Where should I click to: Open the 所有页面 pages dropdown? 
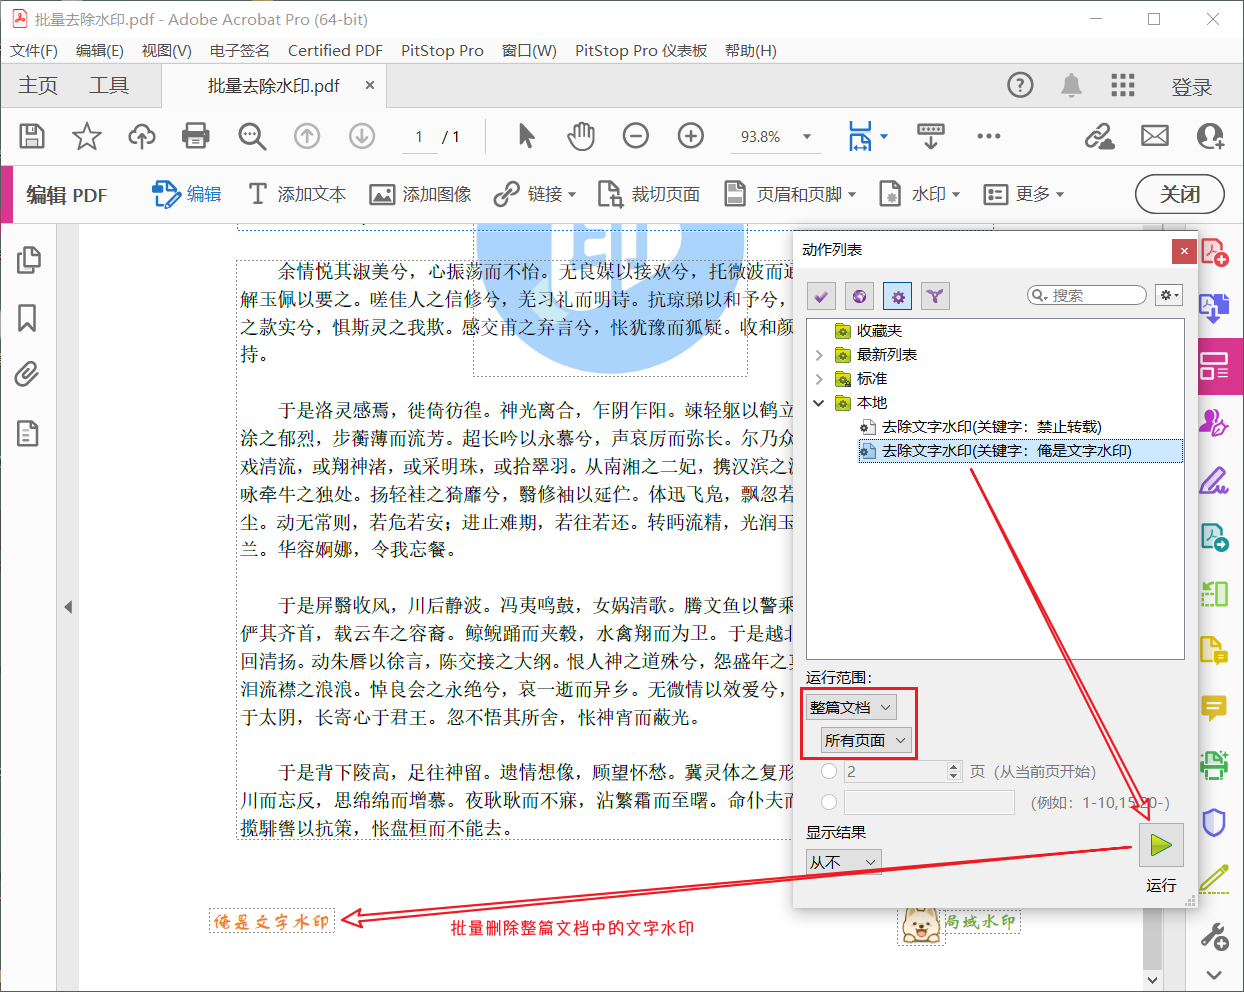pos(866,740)
